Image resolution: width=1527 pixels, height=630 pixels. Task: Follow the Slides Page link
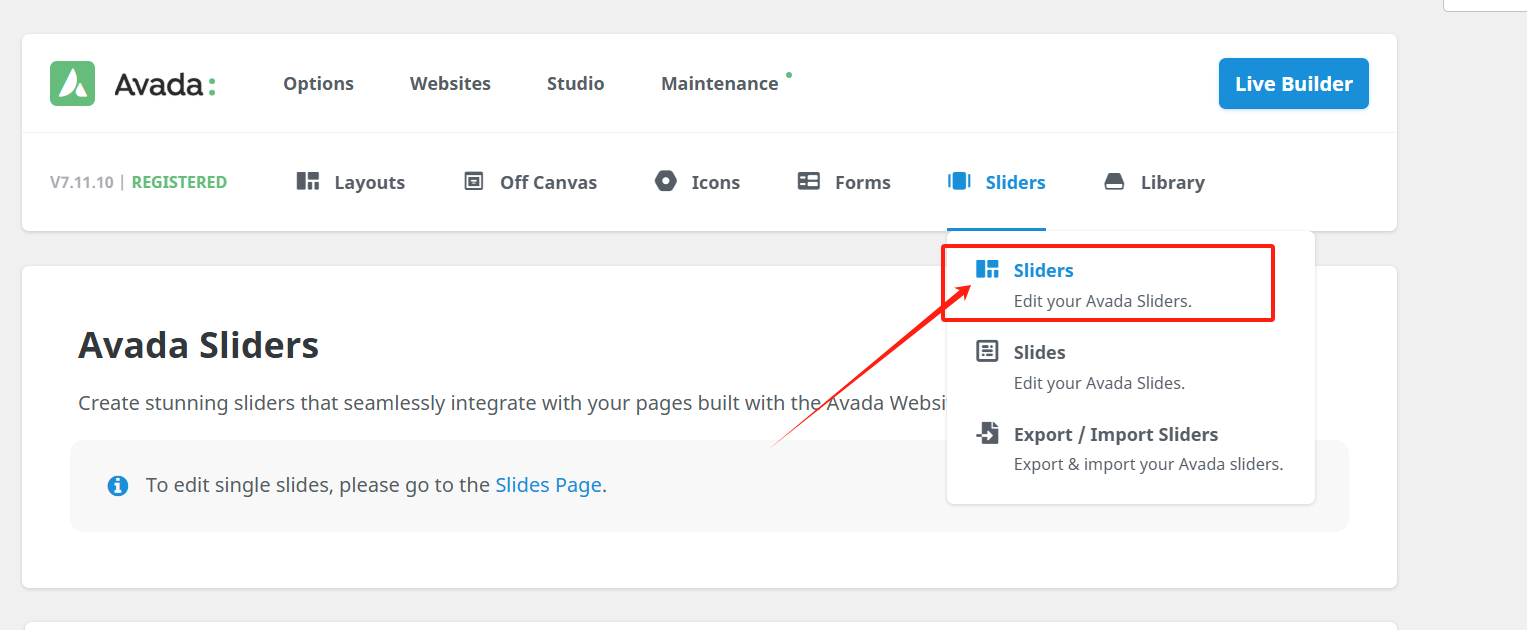click(x=548, y=485)
